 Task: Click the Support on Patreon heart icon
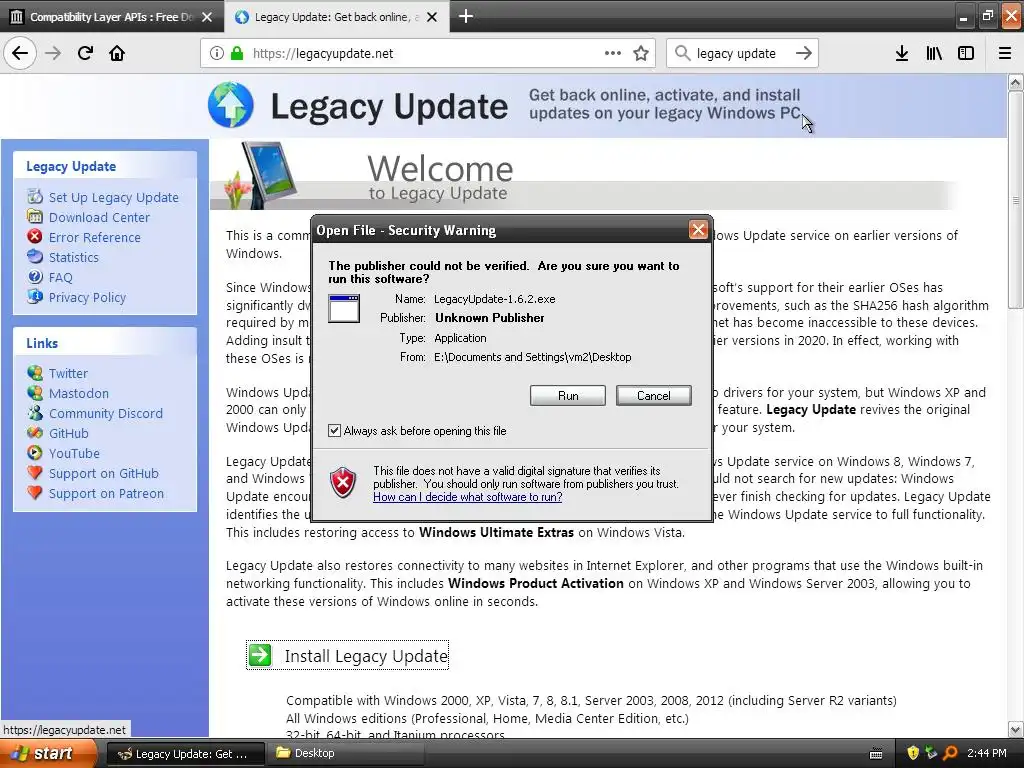tap(35, 492)
